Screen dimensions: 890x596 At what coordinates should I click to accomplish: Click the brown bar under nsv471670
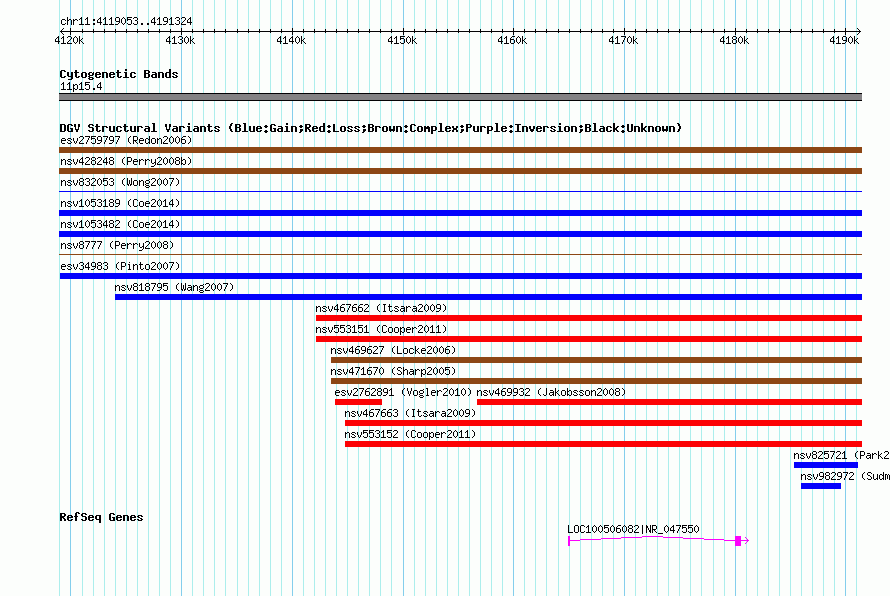[597, 381]
